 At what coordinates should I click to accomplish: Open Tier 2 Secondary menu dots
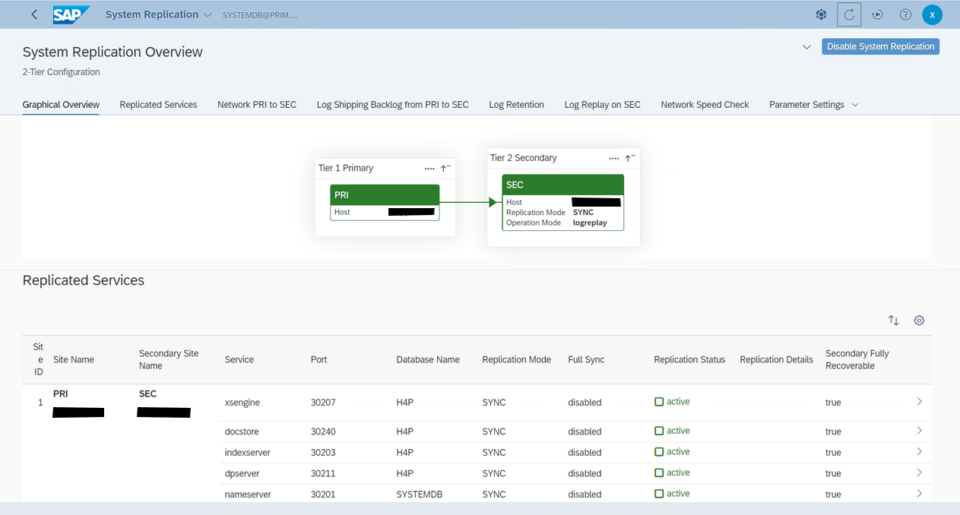pyautogui.click(x=613, y=159)
